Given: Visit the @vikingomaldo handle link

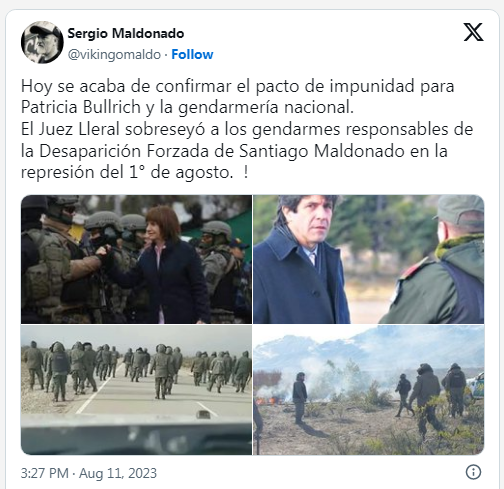Looking at the screenshot, I should tap(114, 55).
